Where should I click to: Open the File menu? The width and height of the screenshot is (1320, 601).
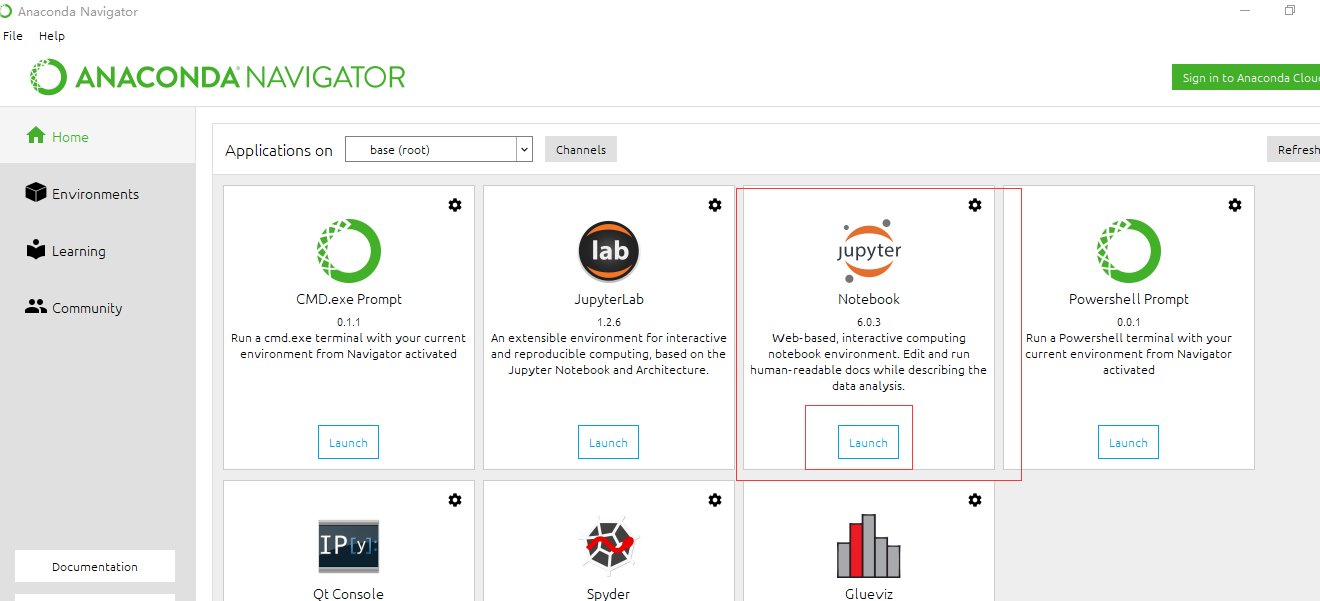click(x=13, y=36)
